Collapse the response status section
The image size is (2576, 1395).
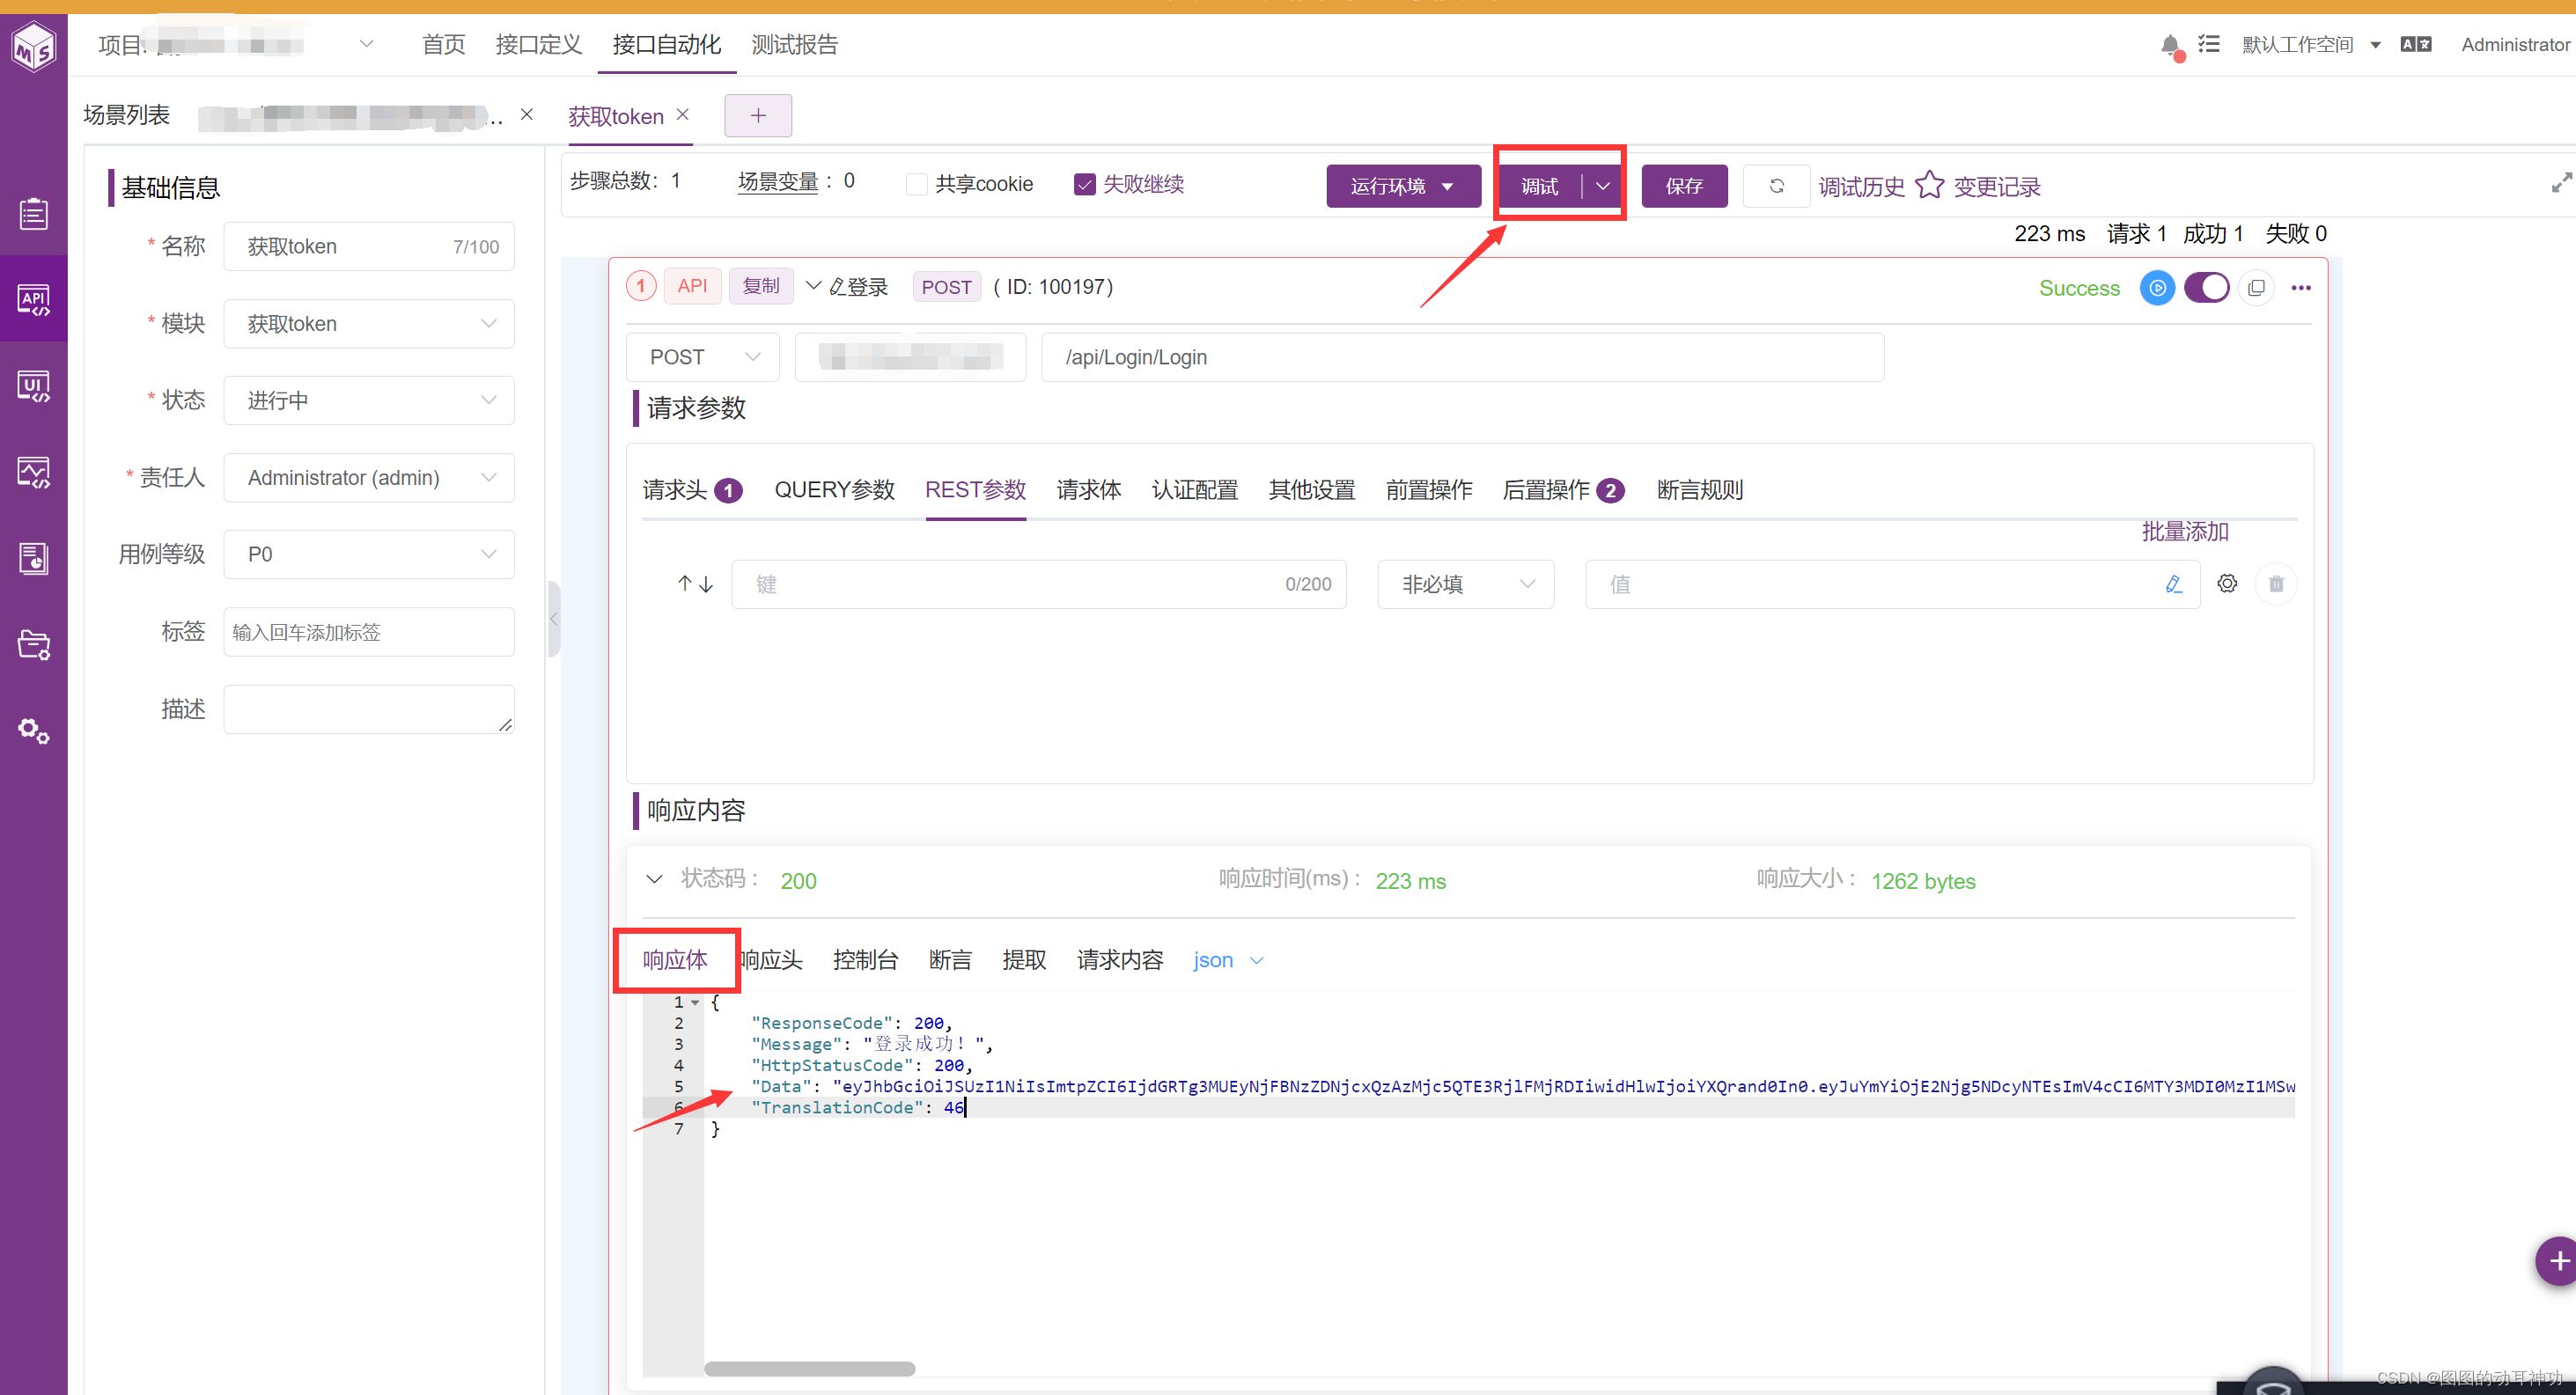[654, 880]
